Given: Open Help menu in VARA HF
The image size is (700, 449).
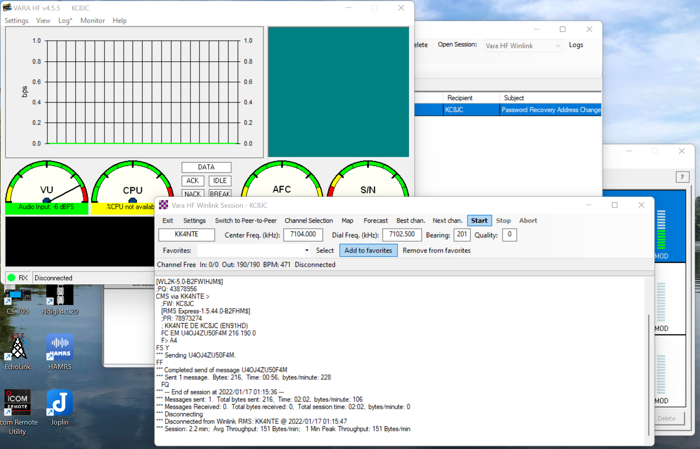Looking at the screenshot, I should pyautogui.click(x=119, y=21).
